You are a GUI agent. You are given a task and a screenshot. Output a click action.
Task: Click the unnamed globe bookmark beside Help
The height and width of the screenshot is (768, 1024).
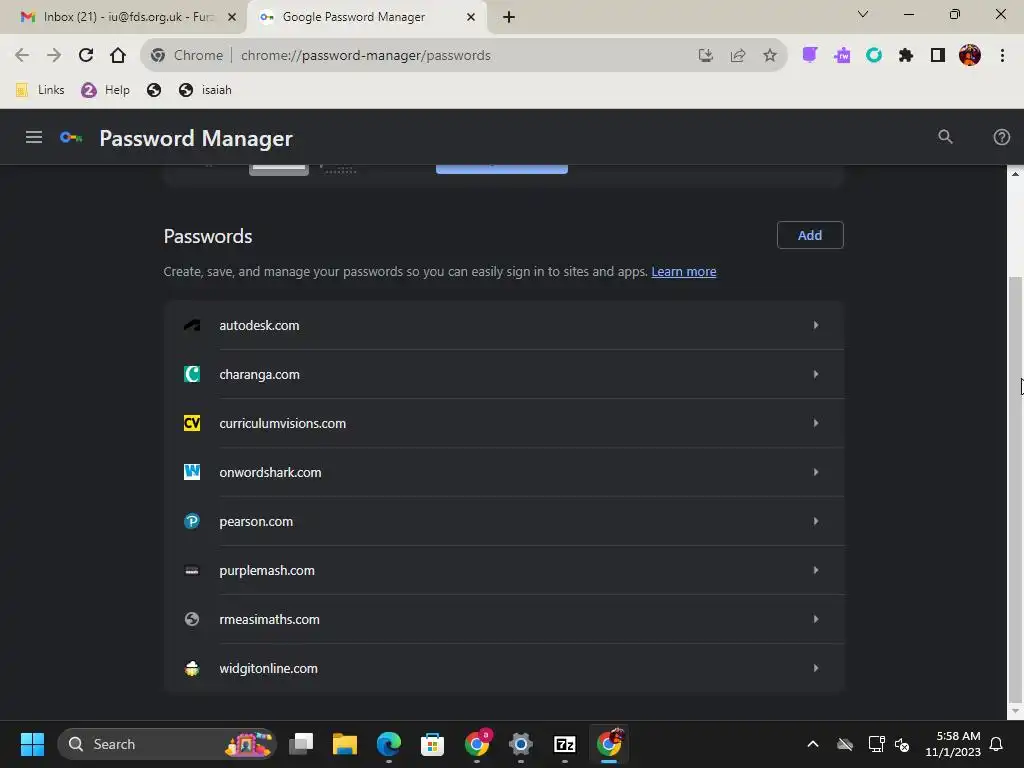154,90
